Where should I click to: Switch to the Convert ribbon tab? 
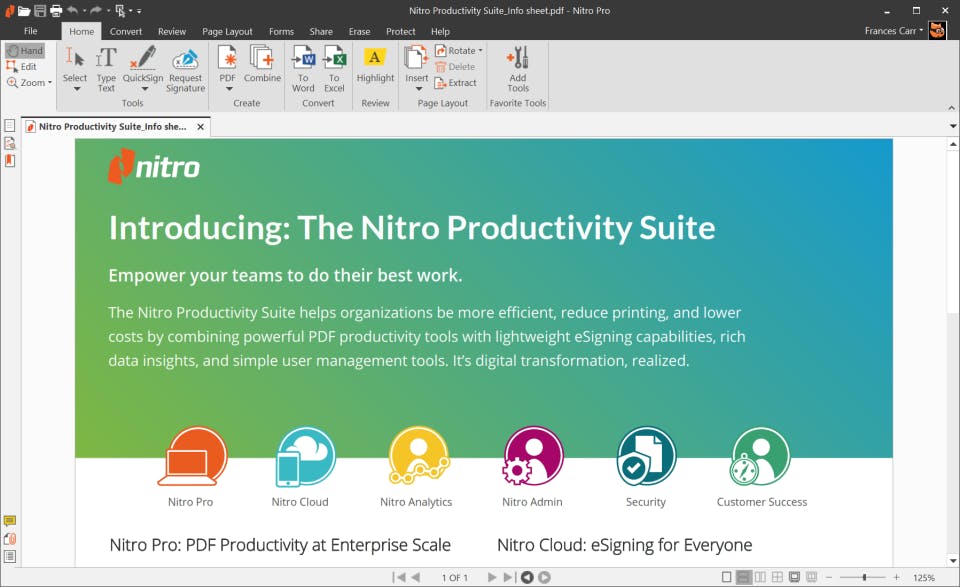click(126, 31)
